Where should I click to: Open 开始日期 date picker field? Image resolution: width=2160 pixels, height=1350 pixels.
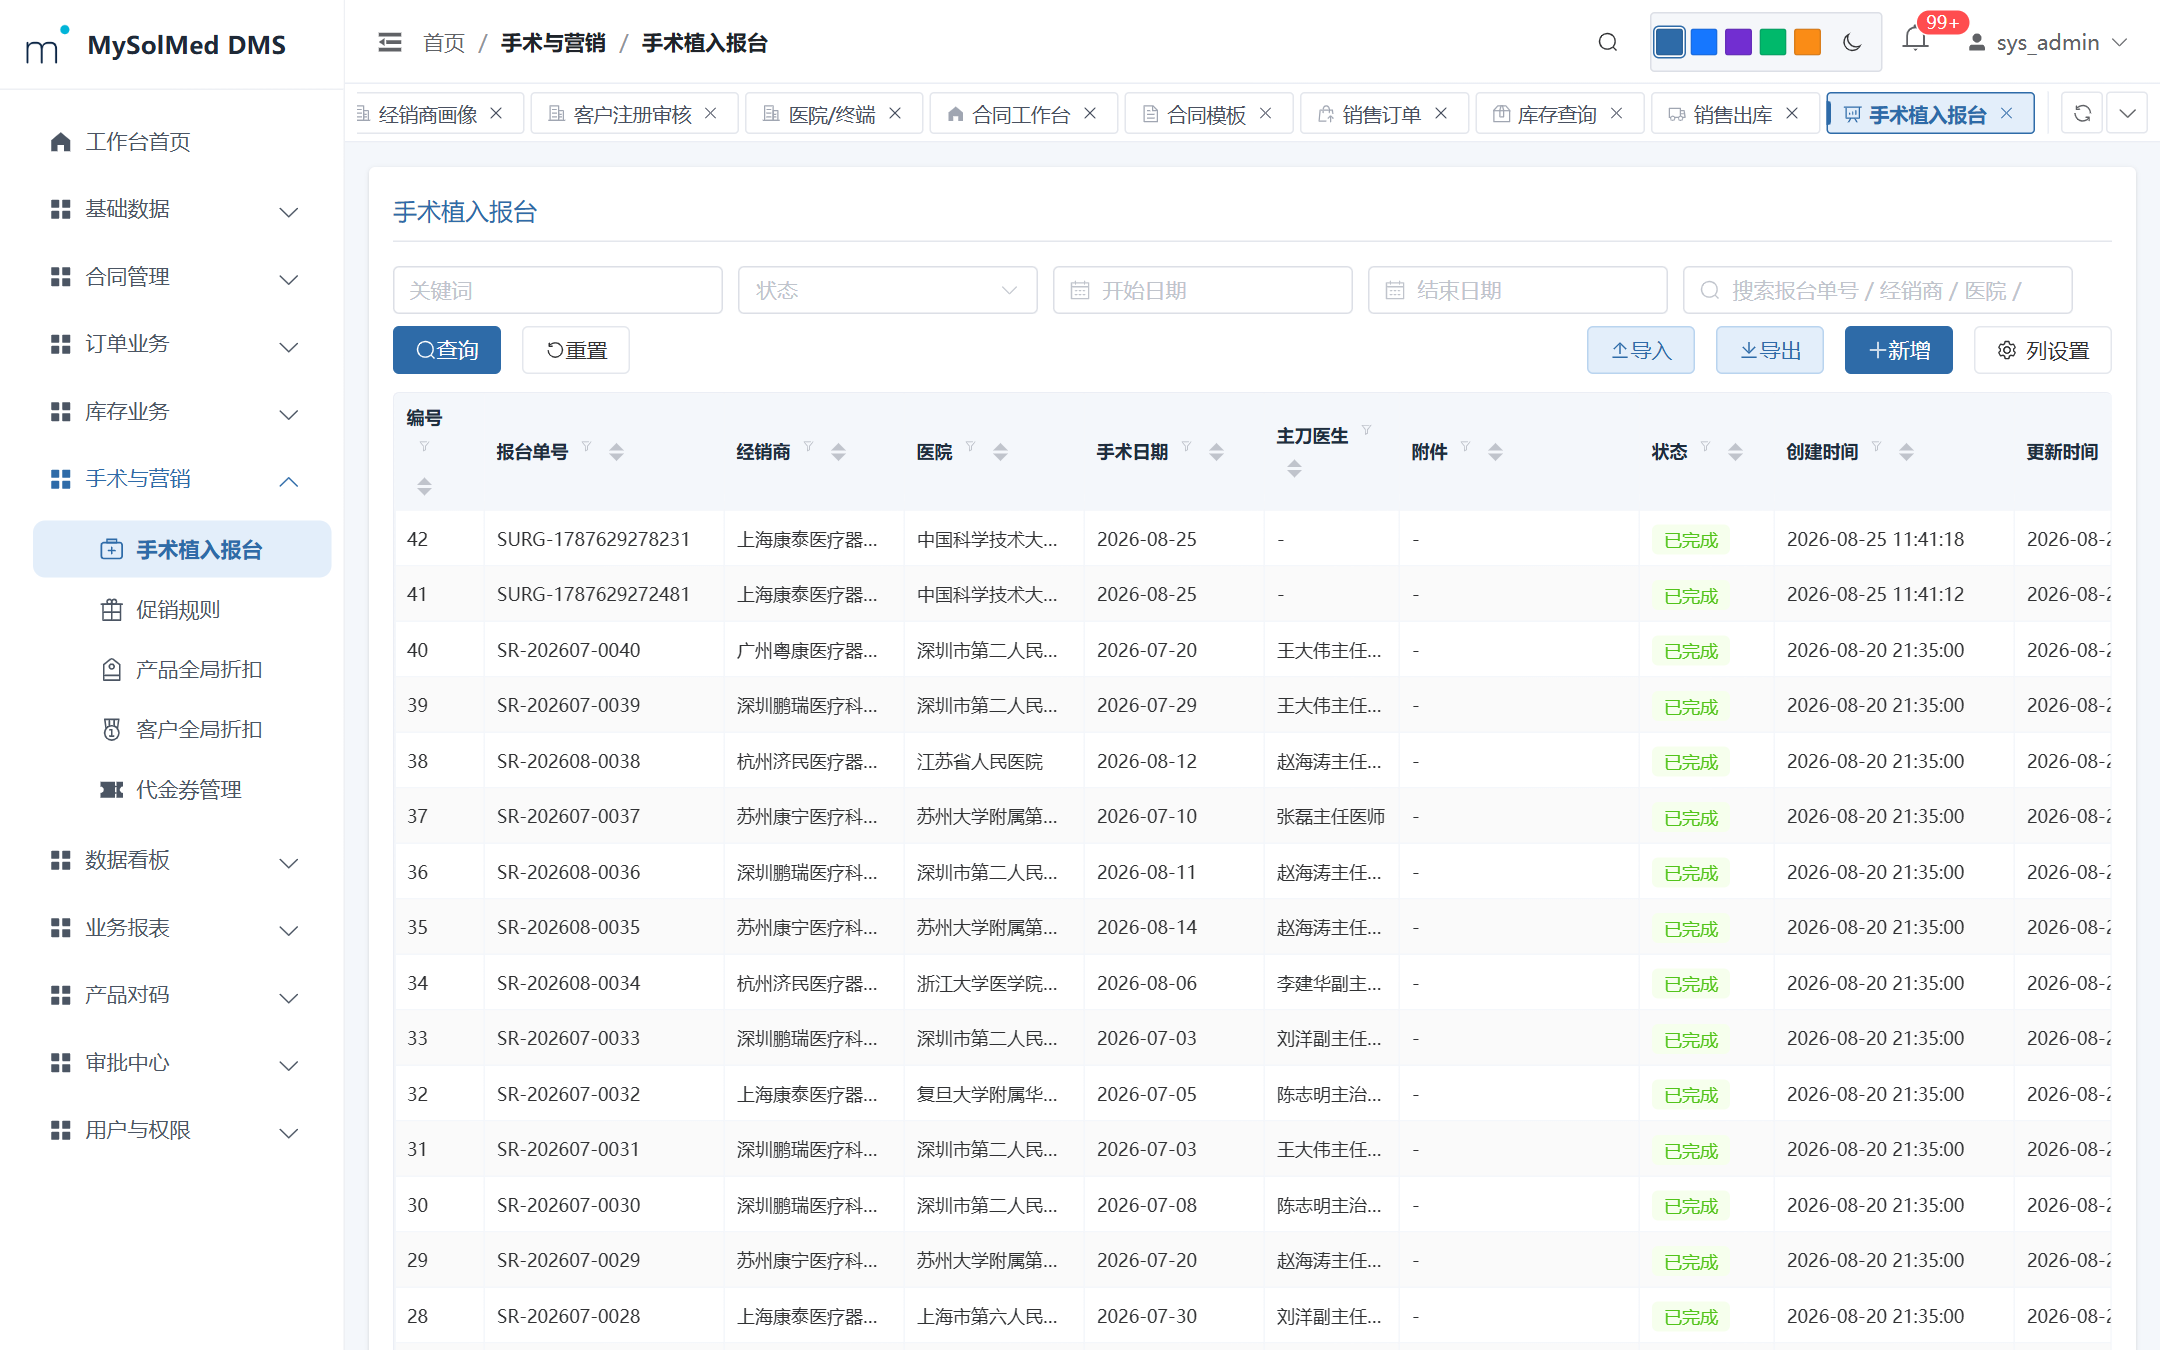coord(1202,290)
